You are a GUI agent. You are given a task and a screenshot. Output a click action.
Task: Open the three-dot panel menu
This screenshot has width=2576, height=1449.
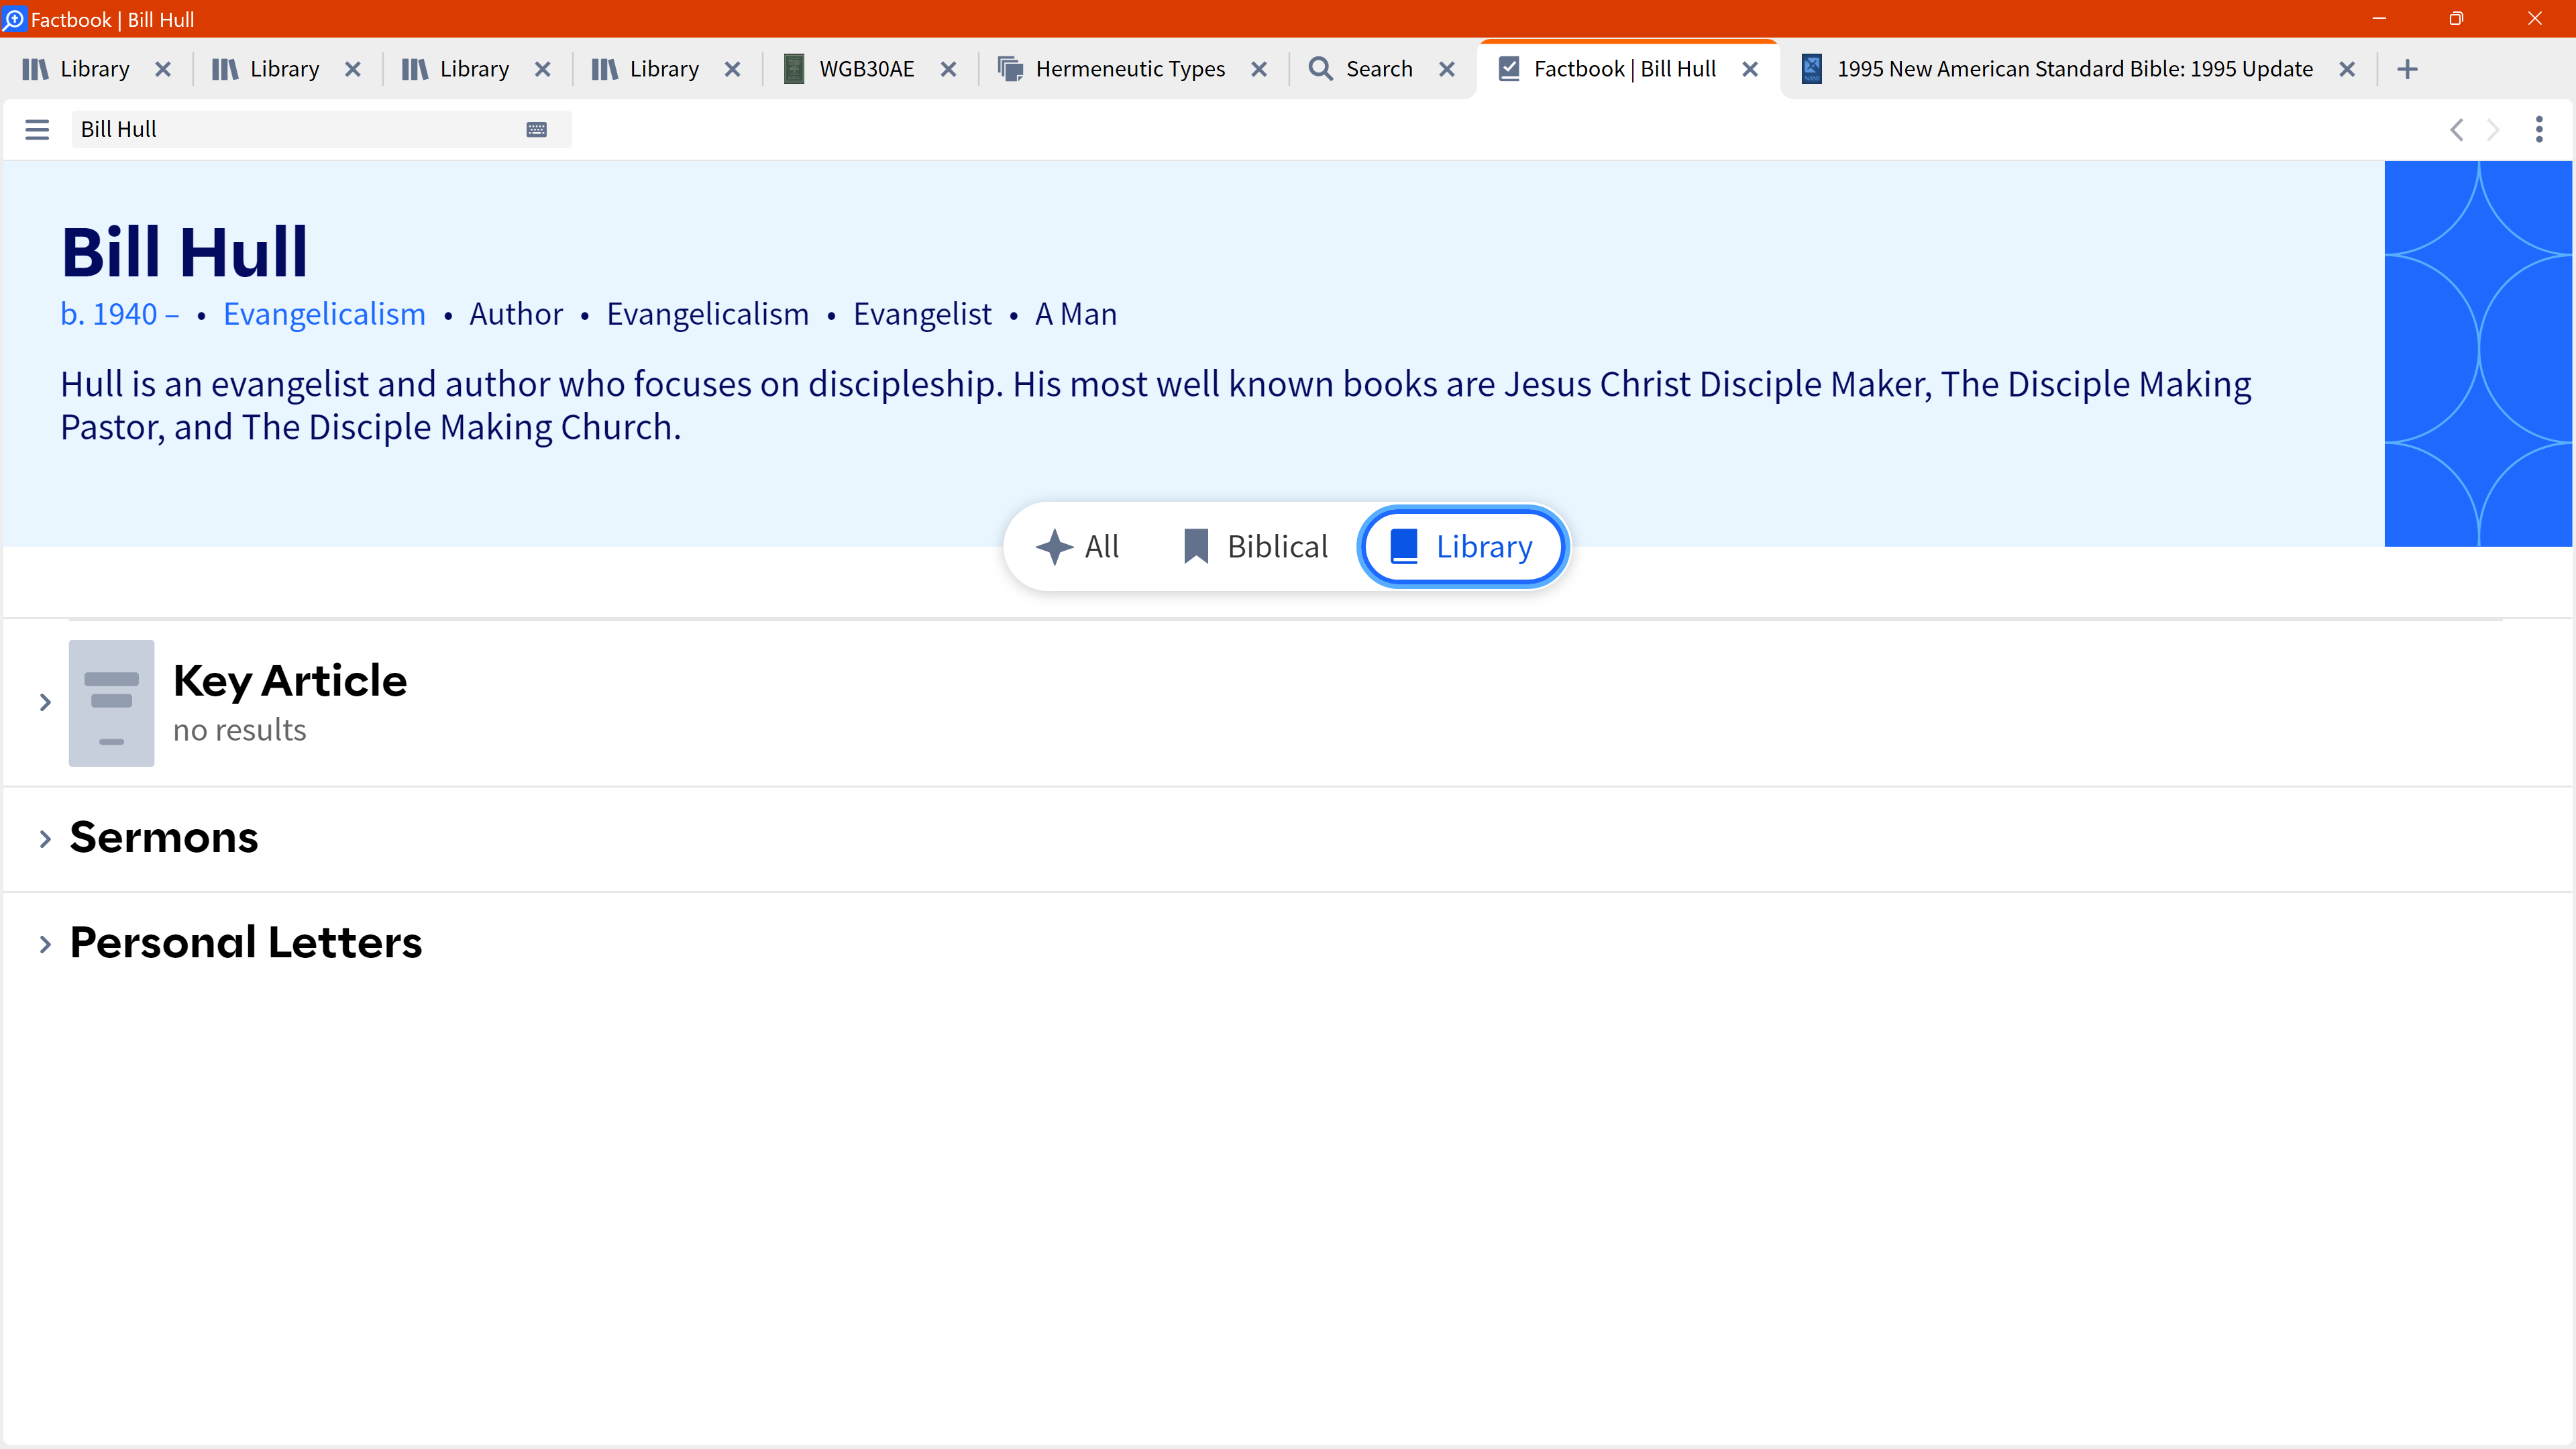click(x=2539, y=129)
